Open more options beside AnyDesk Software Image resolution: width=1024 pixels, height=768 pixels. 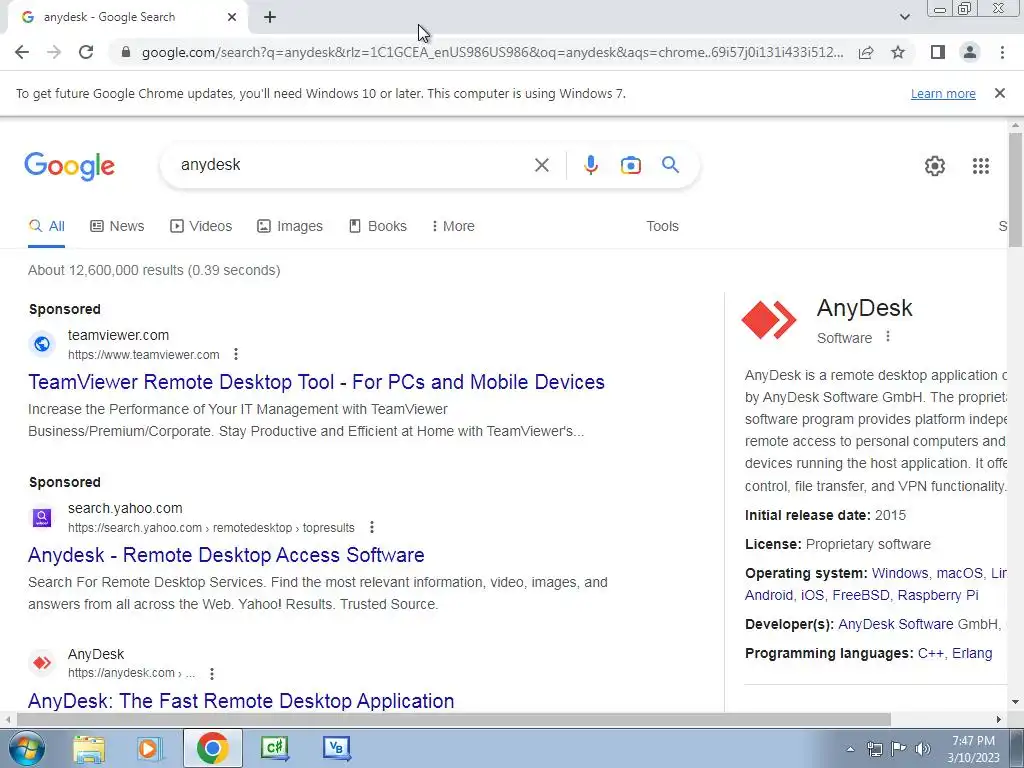tap(888, 337)
